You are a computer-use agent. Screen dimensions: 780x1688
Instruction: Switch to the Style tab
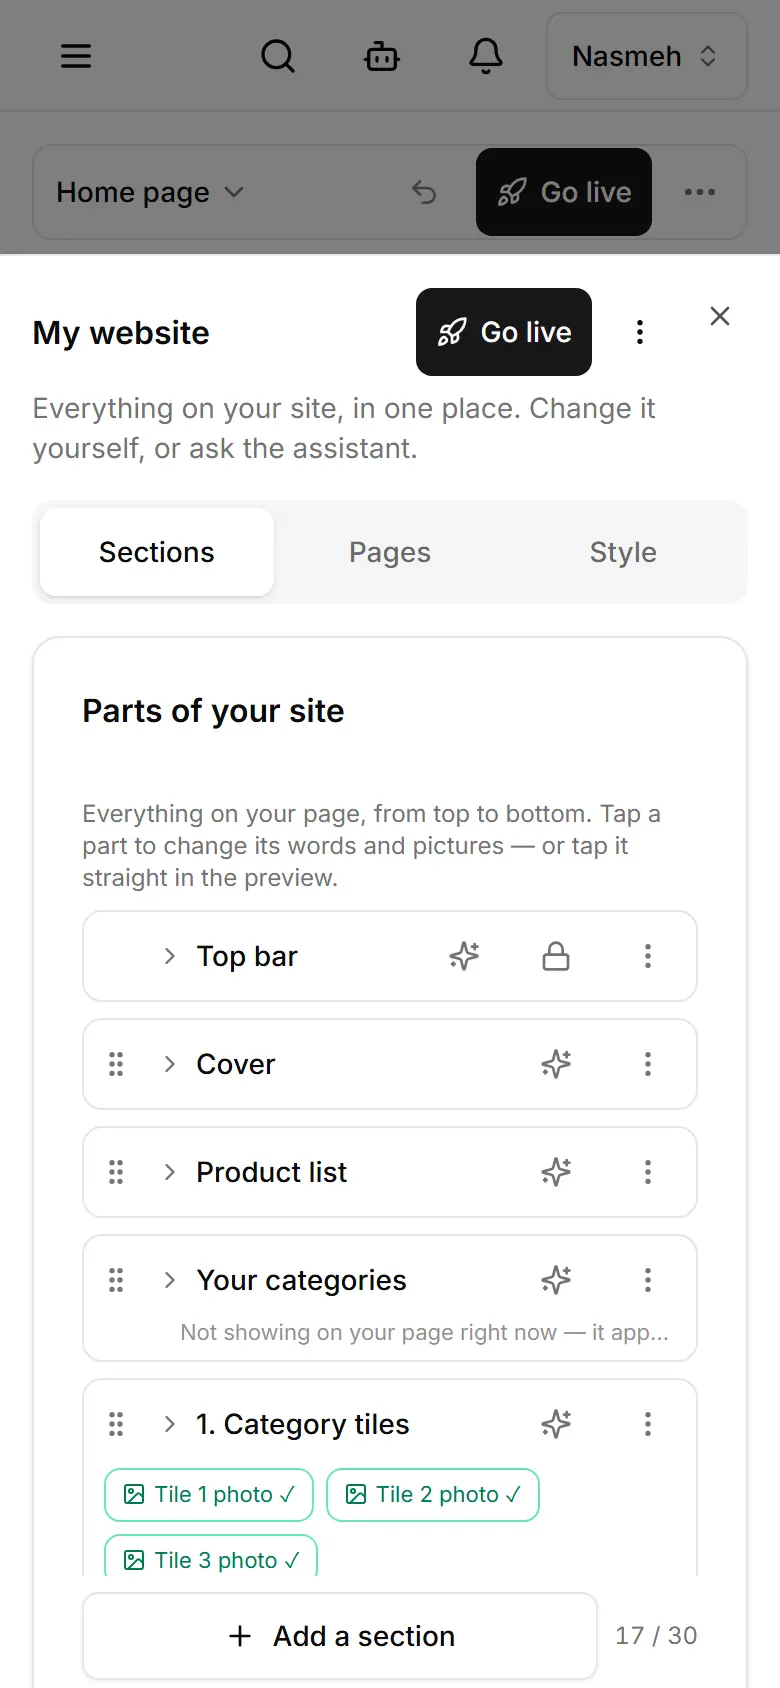click(623, 552)
